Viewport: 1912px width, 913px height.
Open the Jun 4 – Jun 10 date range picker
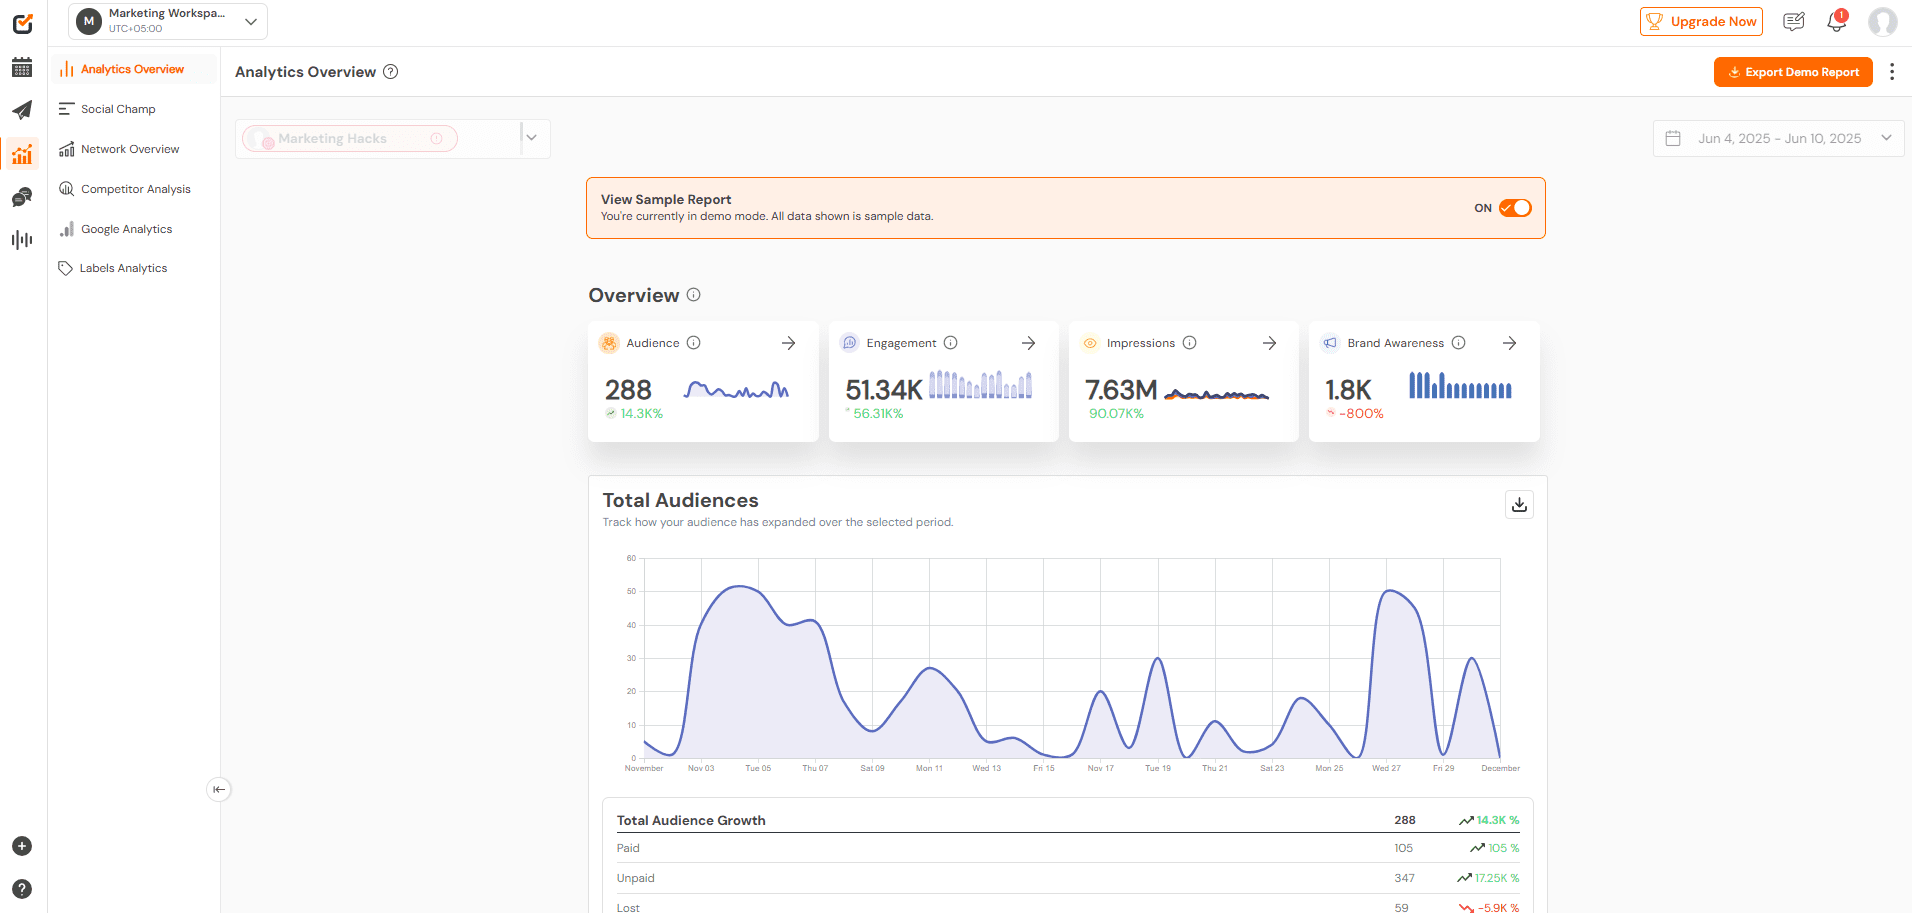click(1777, 138)
